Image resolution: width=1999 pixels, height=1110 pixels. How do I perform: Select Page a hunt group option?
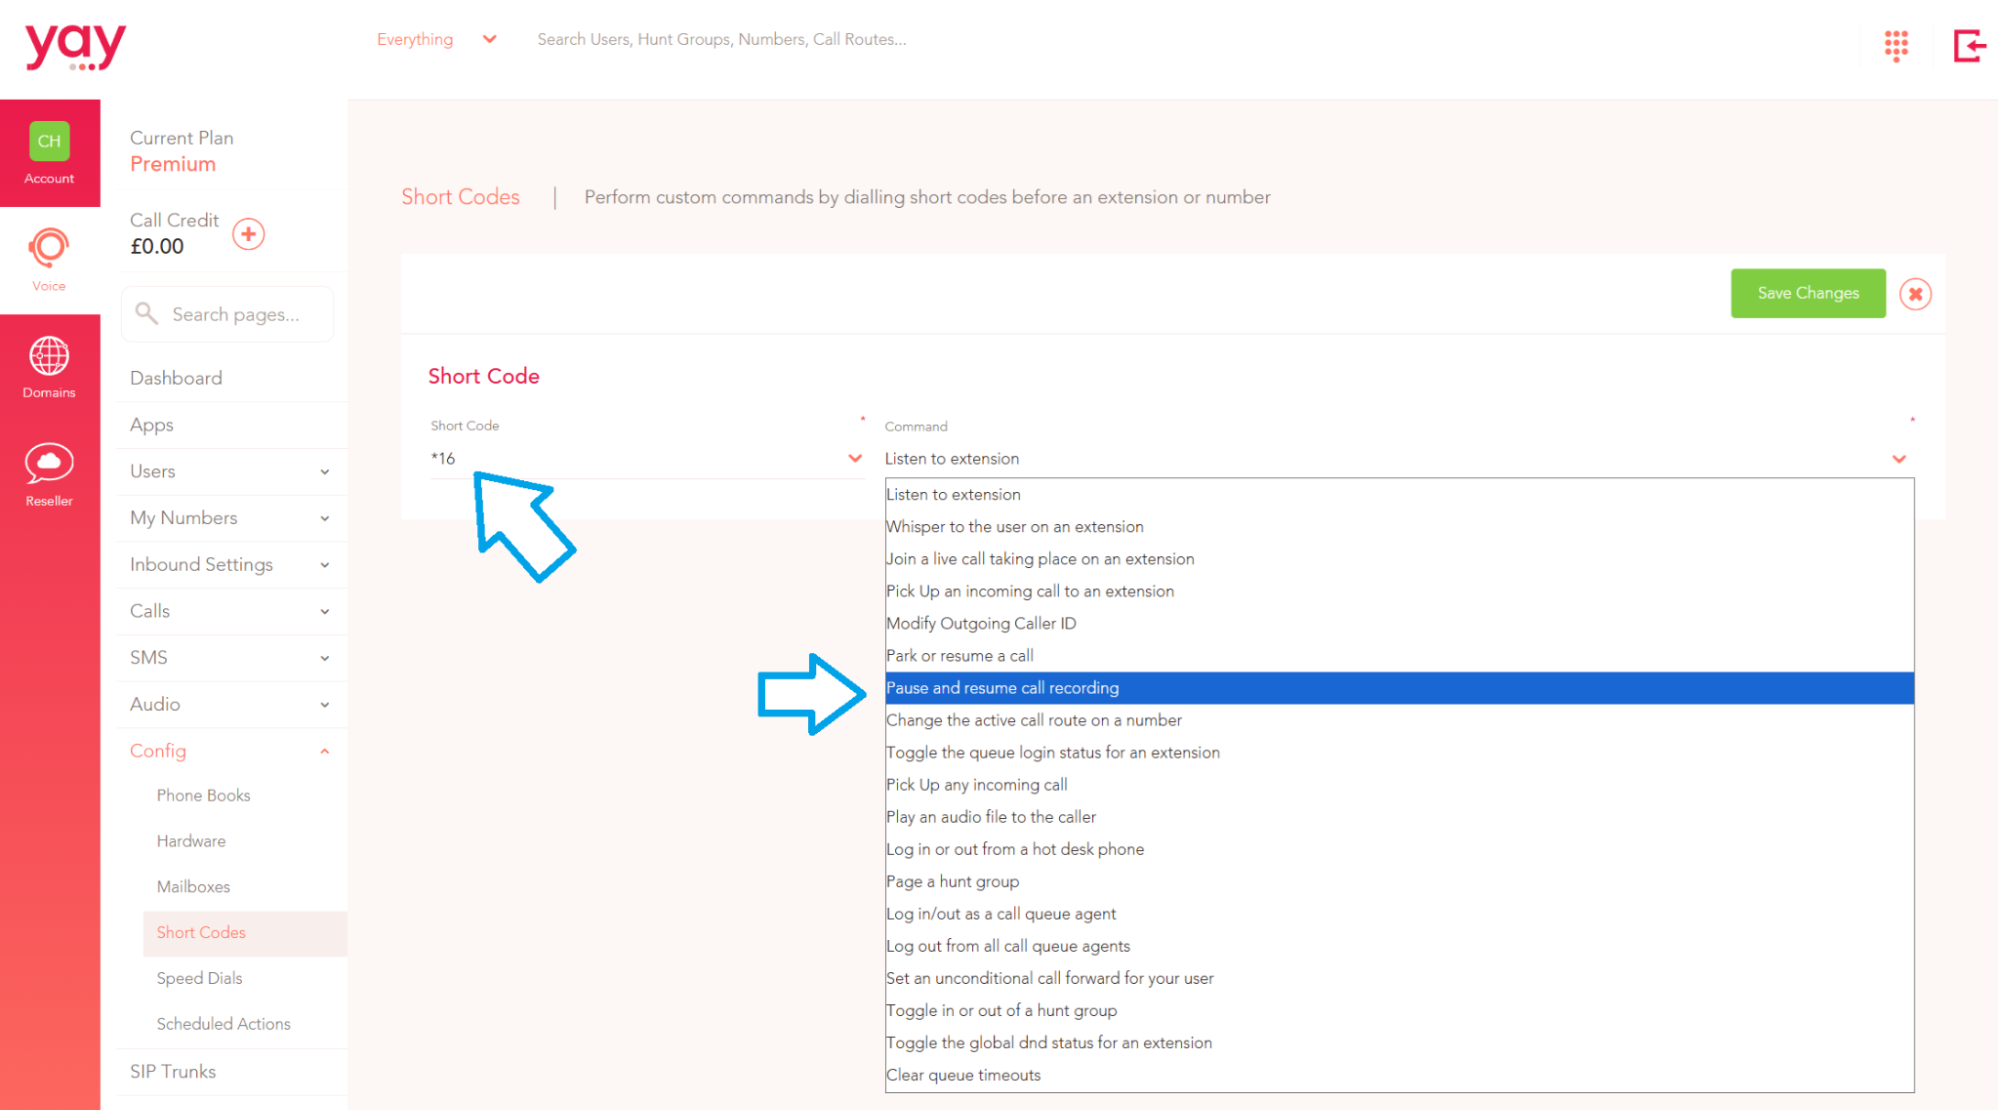1399,881
